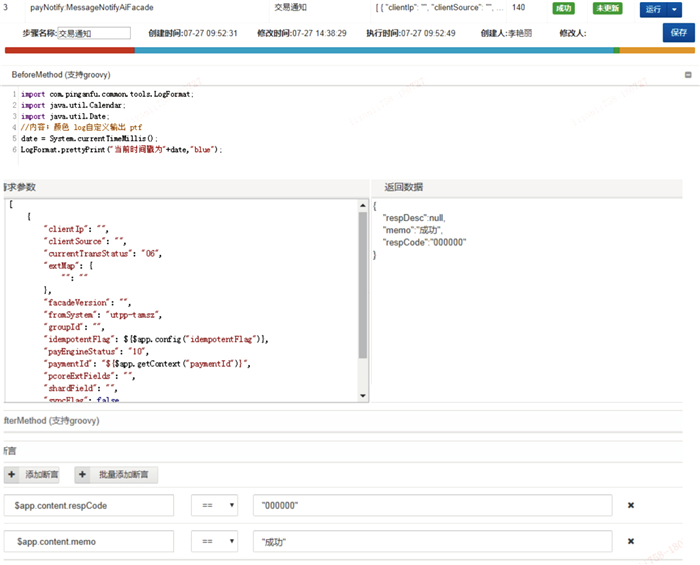Click payNotify.MessageNotifyAiFacade in the step row

(x=92, y=8)
